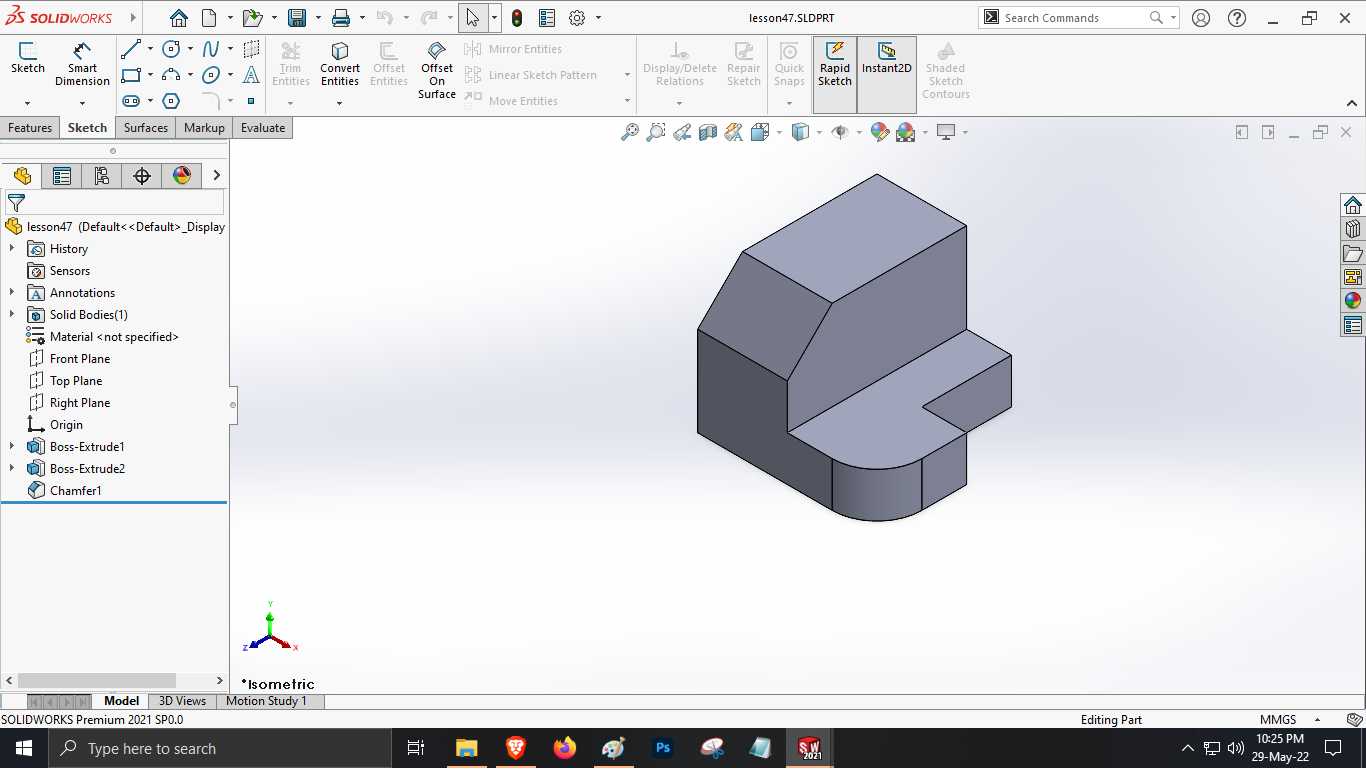
Task: Switch to the Markup tab
Action: [204, 128]
